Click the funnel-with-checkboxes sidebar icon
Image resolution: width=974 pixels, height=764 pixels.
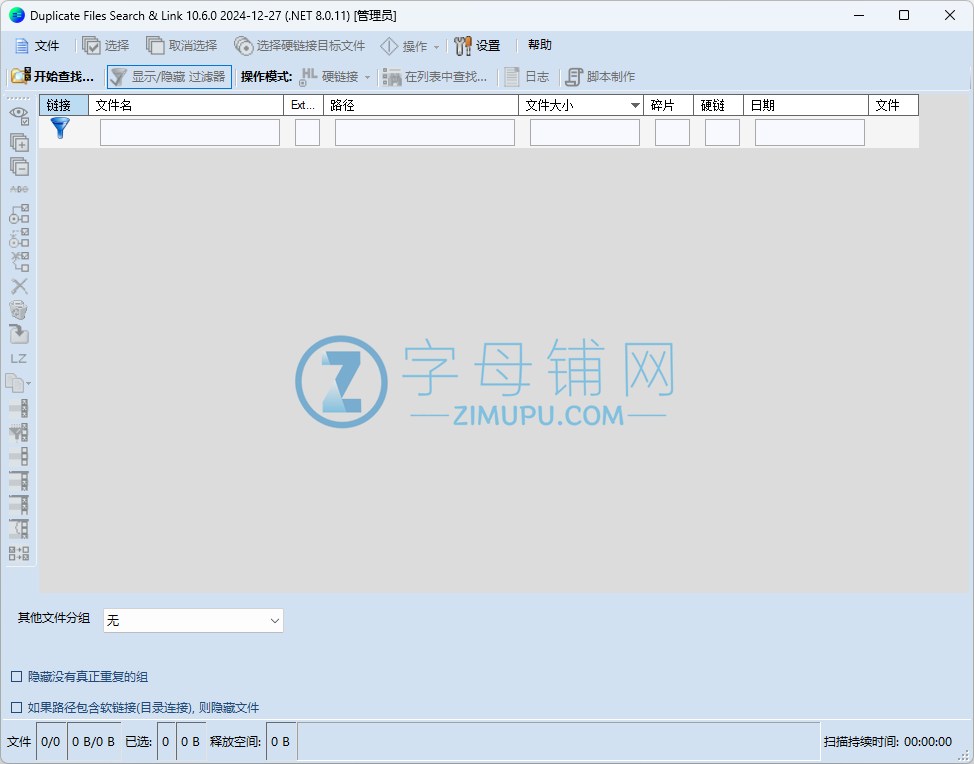tap(19, 432)
